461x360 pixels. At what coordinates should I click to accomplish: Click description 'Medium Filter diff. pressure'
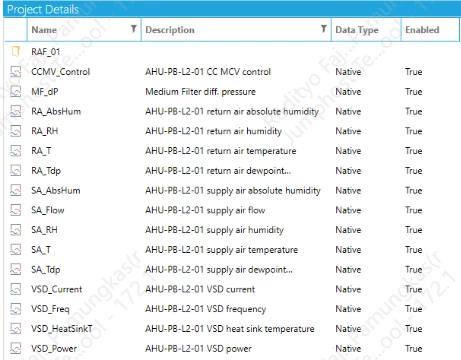pos(200,92)
